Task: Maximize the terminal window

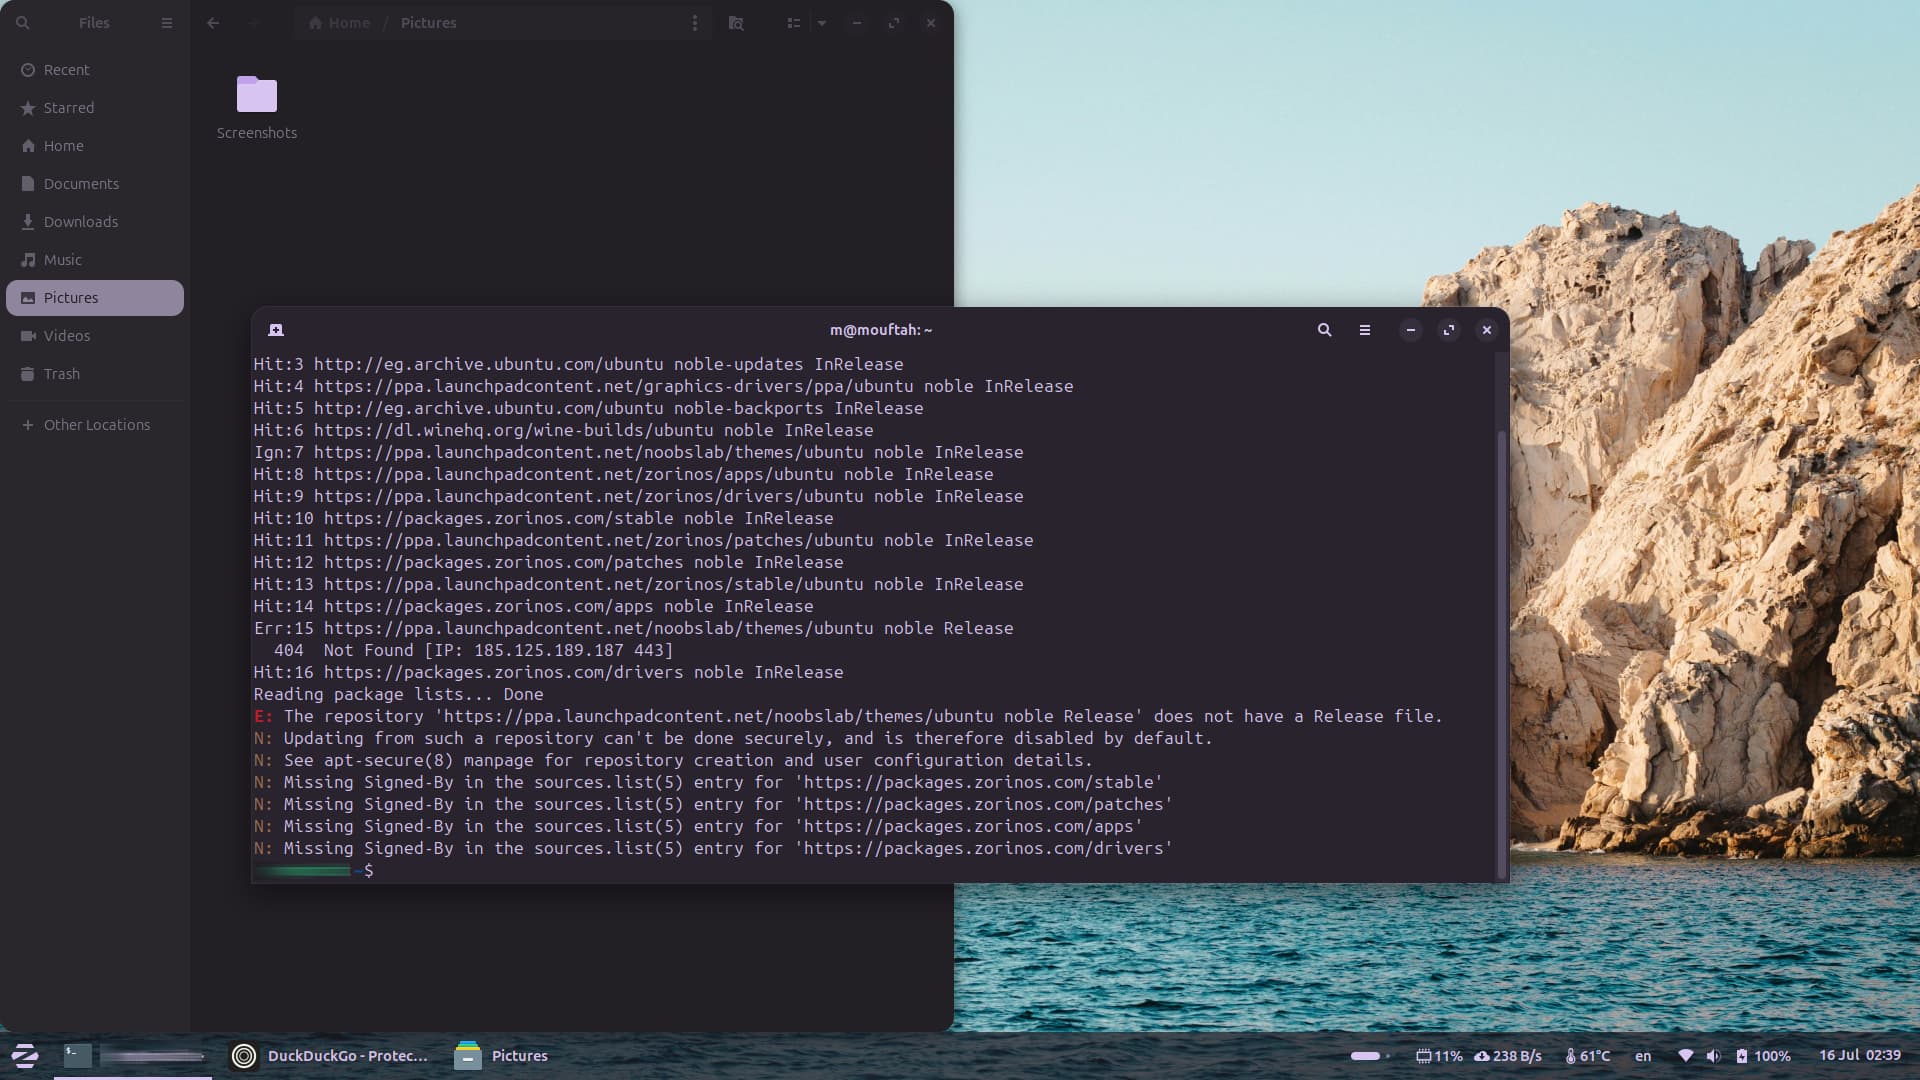Action: coord(1449,330)
